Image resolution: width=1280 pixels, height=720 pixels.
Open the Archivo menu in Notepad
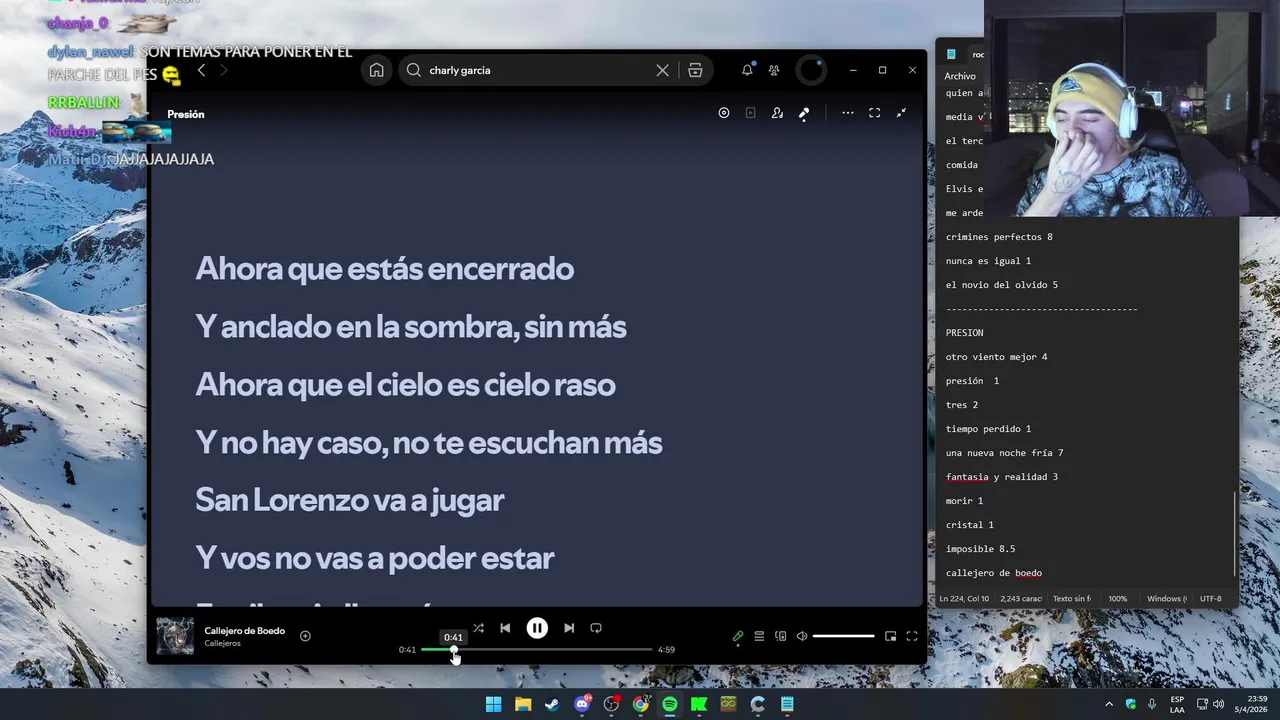tap(959, 76)
